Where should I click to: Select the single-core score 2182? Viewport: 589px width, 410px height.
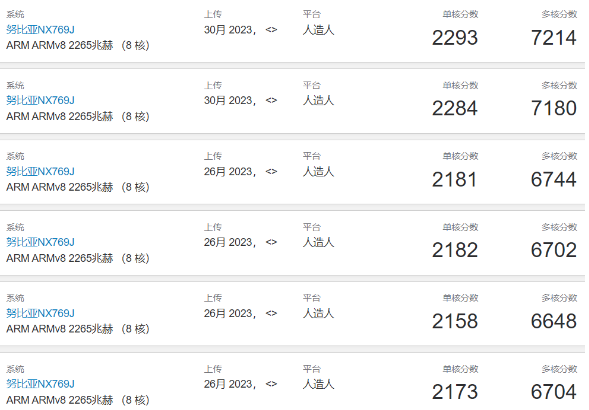[455, 250]
